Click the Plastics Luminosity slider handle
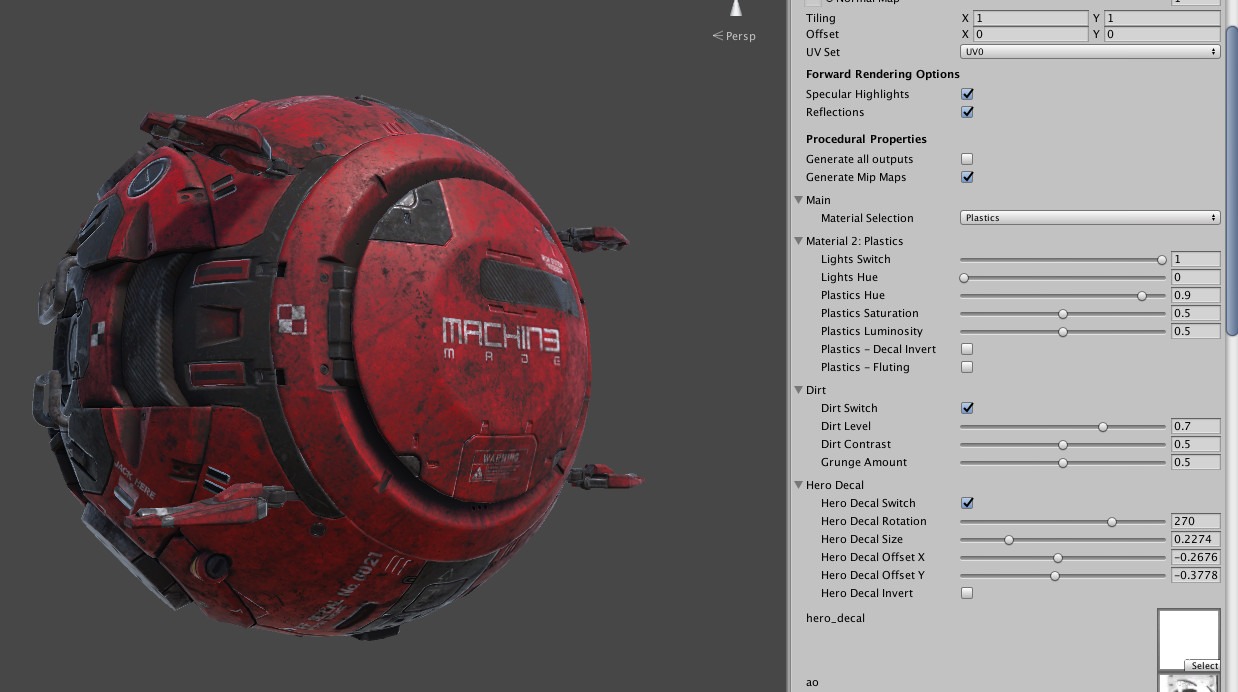 point(1063,332)
